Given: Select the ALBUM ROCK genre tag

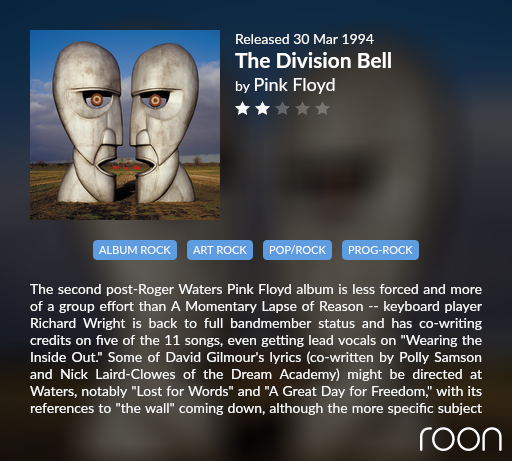Looking at the screenshot, I should [135, 250].
